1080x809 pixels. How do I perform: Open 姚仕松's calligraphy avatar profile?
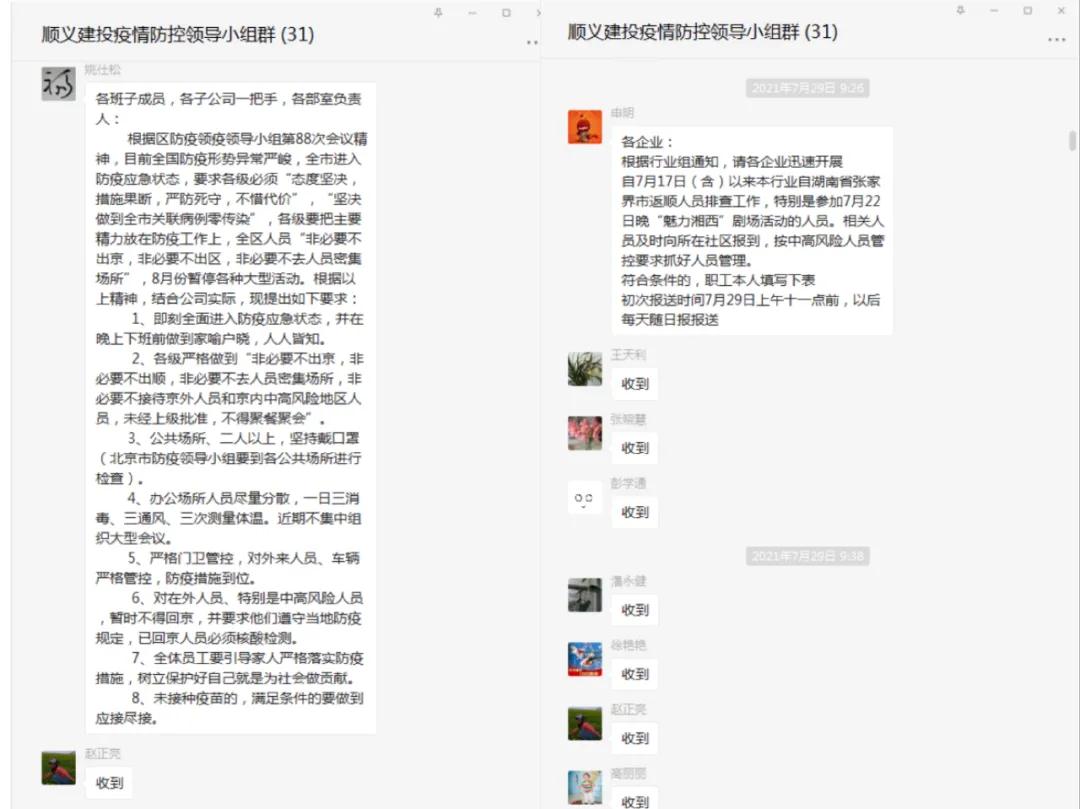tap(58, 83)
